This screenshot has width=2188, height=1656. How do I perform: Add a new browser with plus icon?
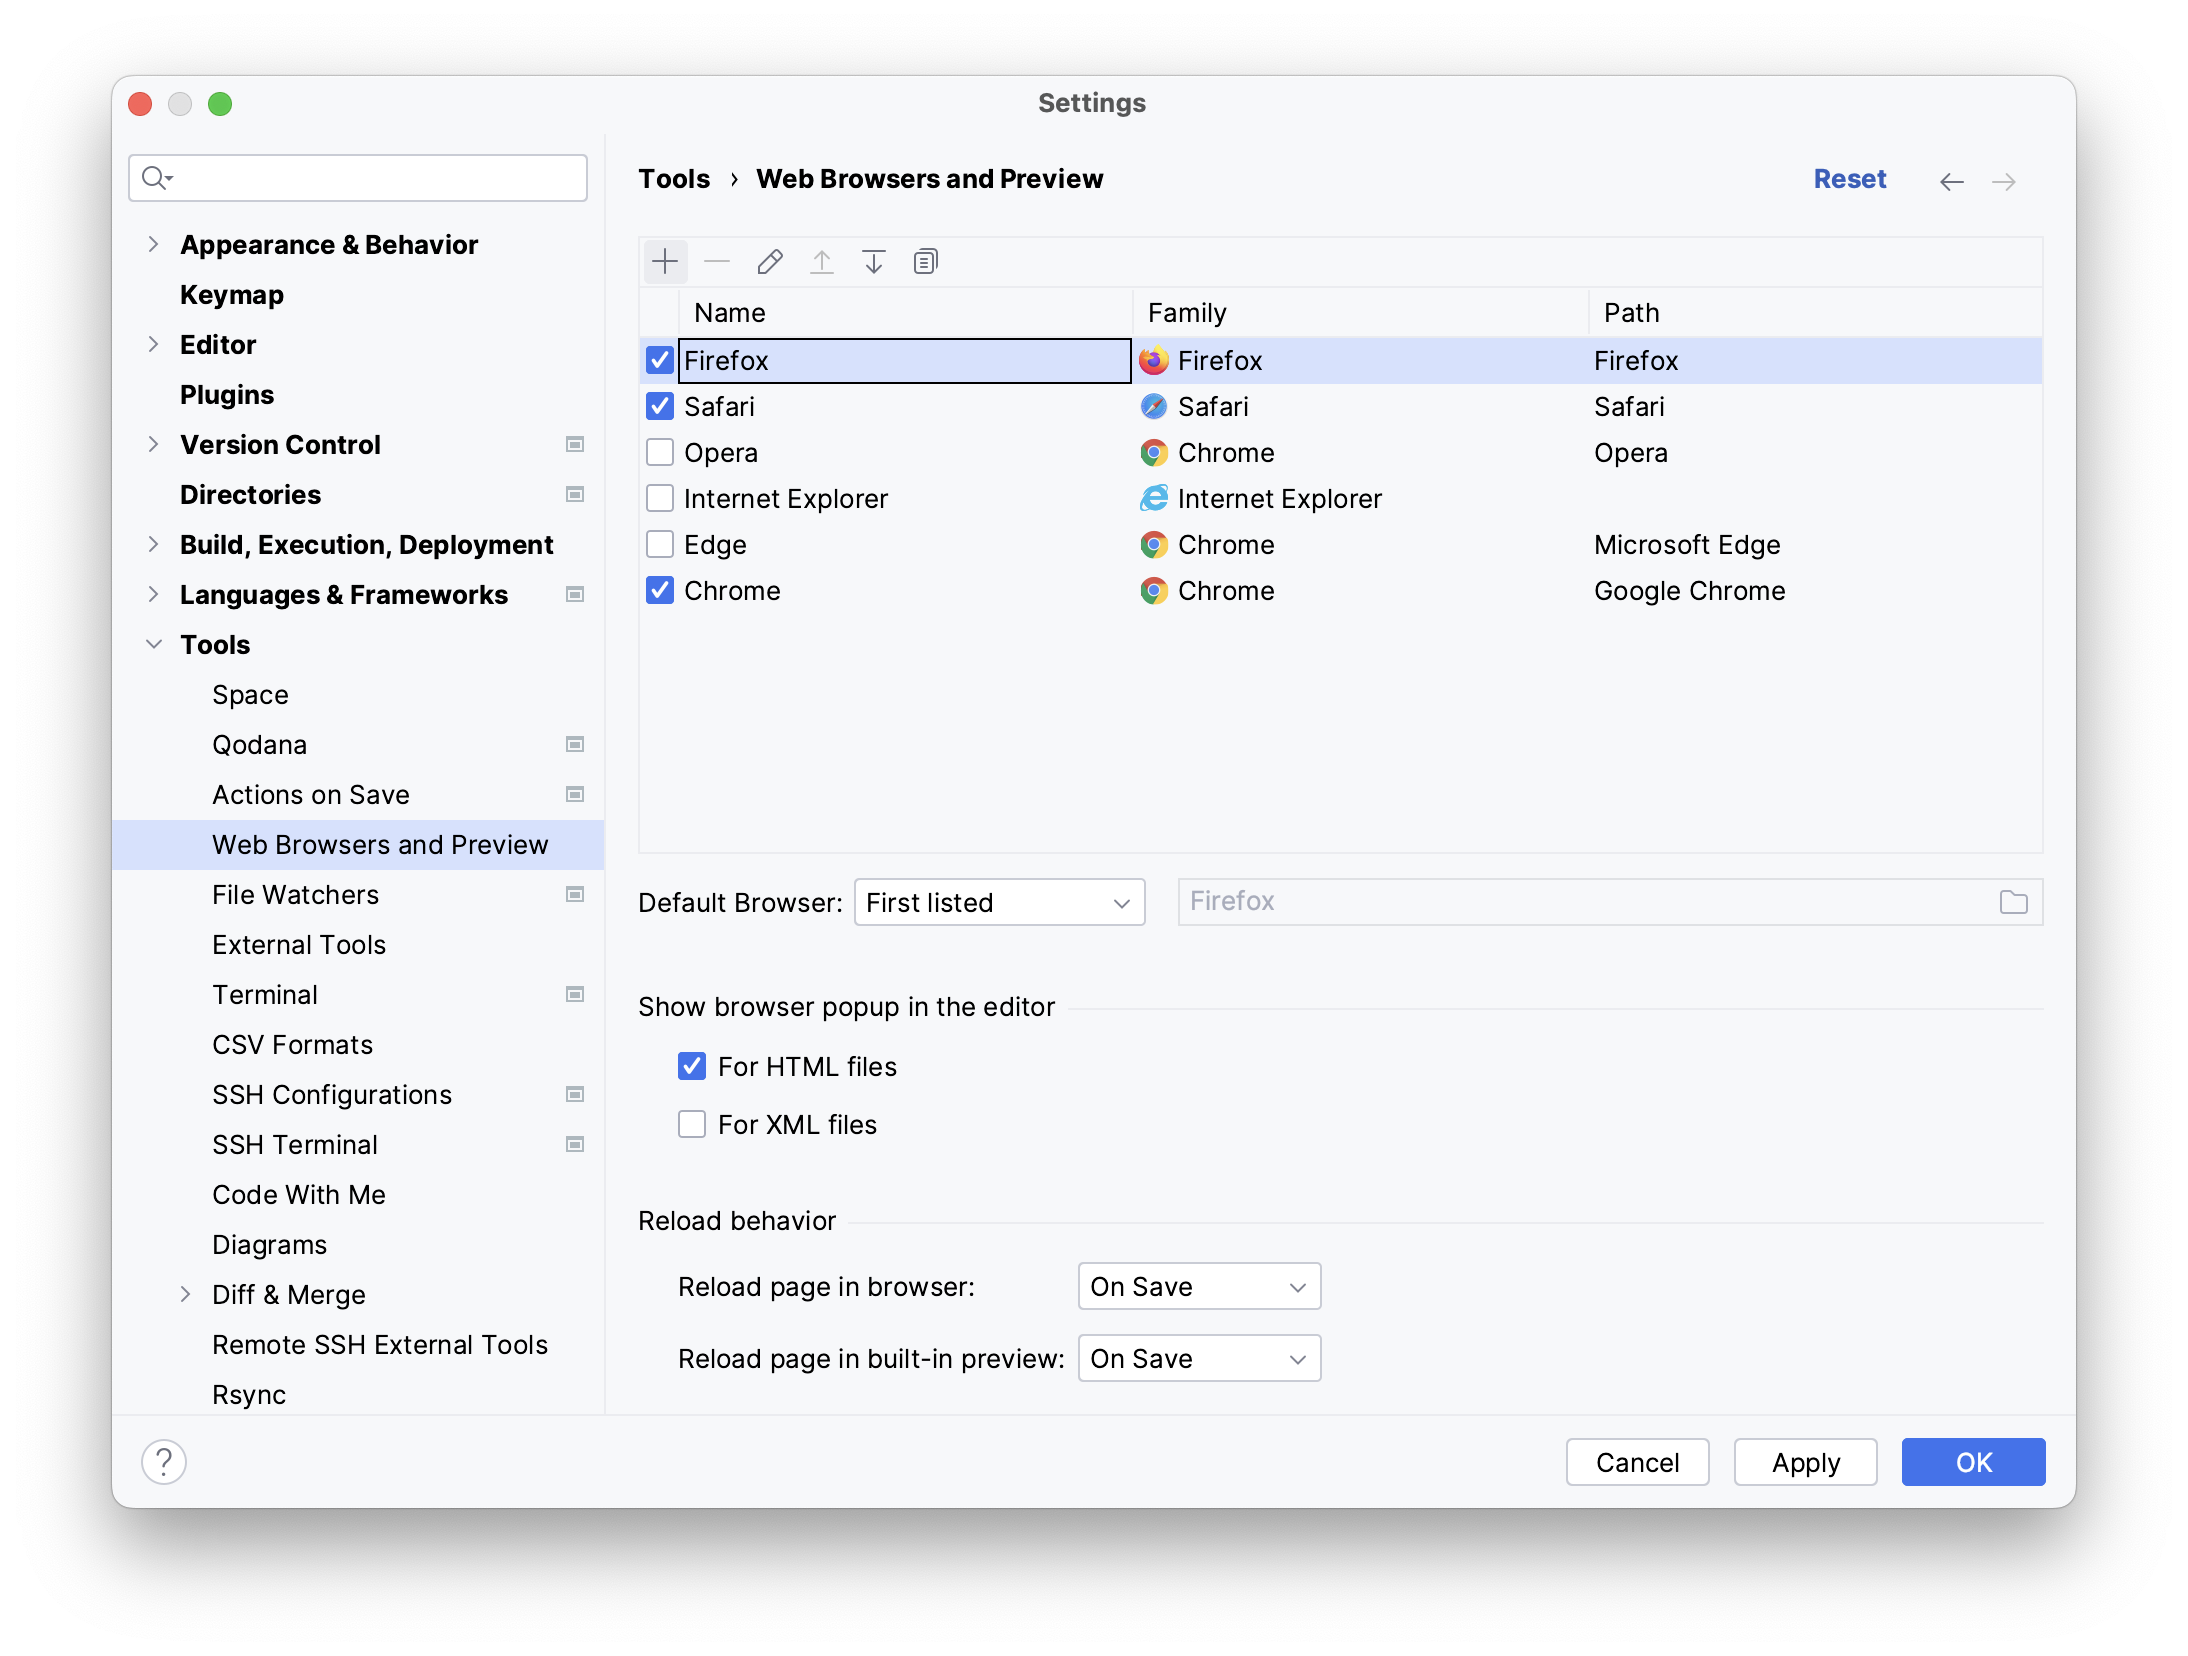[665, 262]
